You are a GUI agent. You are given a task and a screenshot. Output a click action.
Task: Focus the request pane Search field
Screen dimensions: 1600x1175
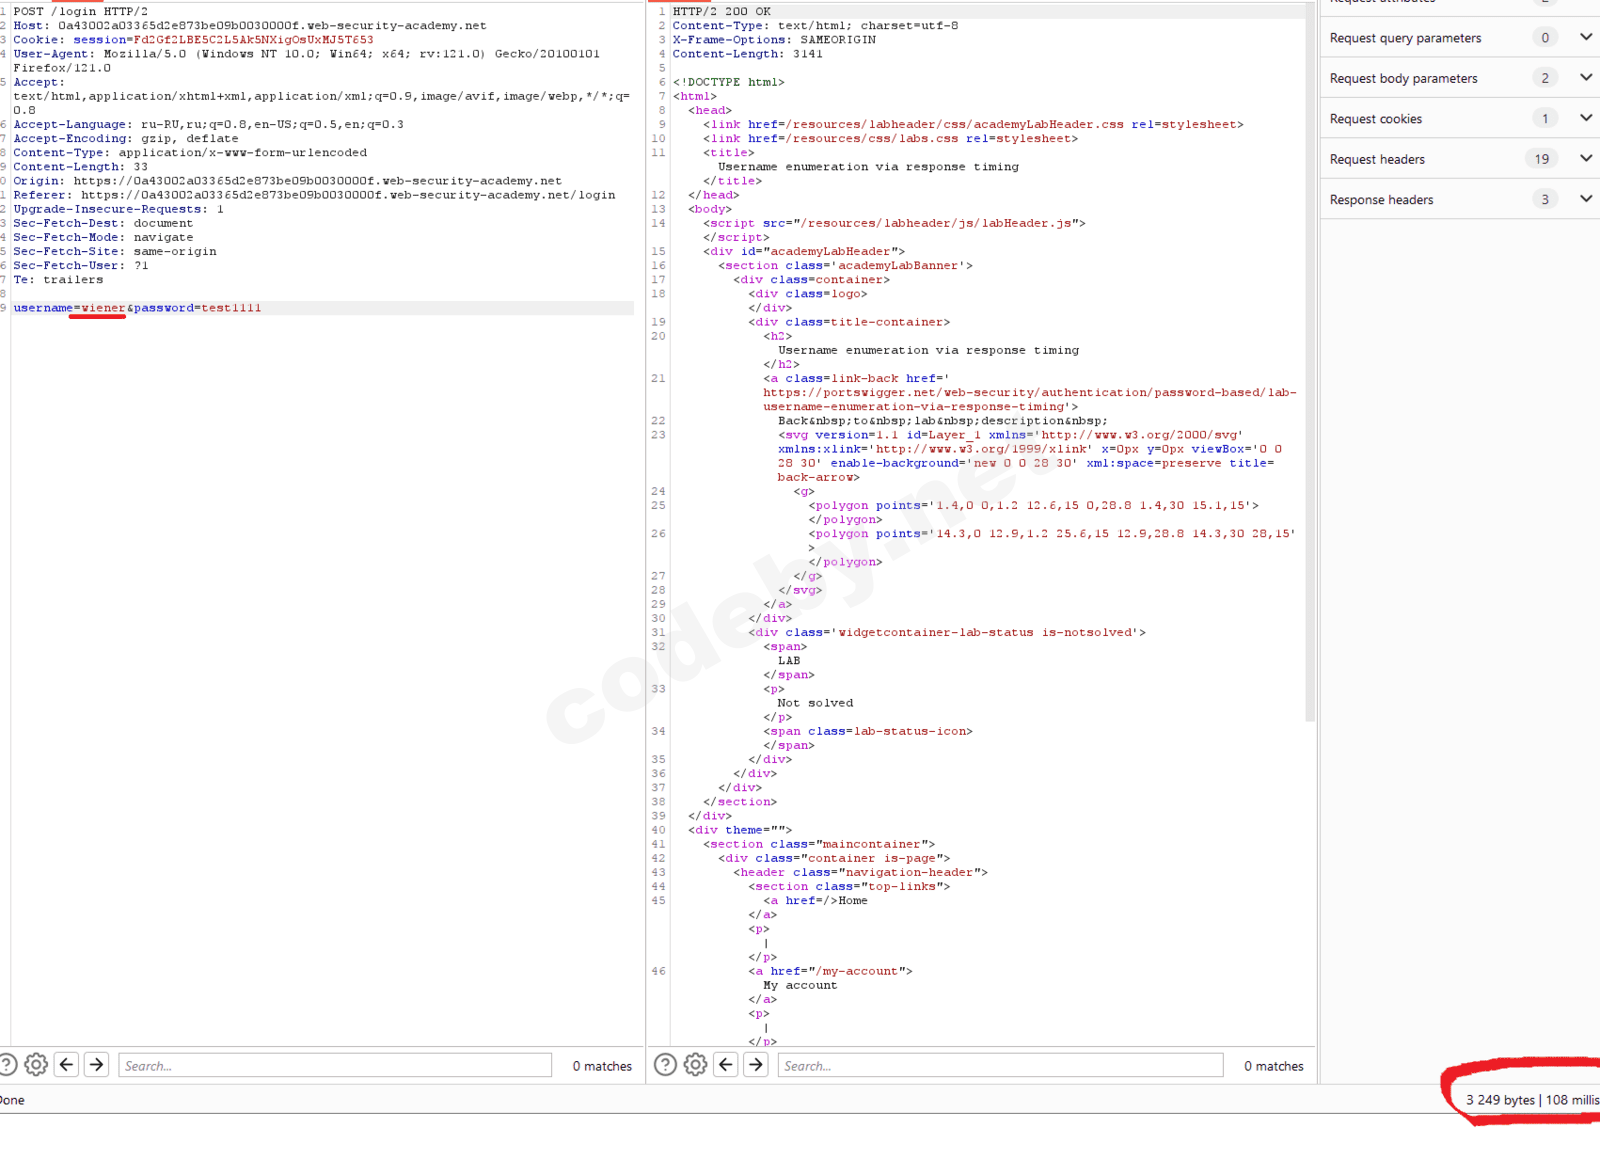click(x=335, y=1066)
